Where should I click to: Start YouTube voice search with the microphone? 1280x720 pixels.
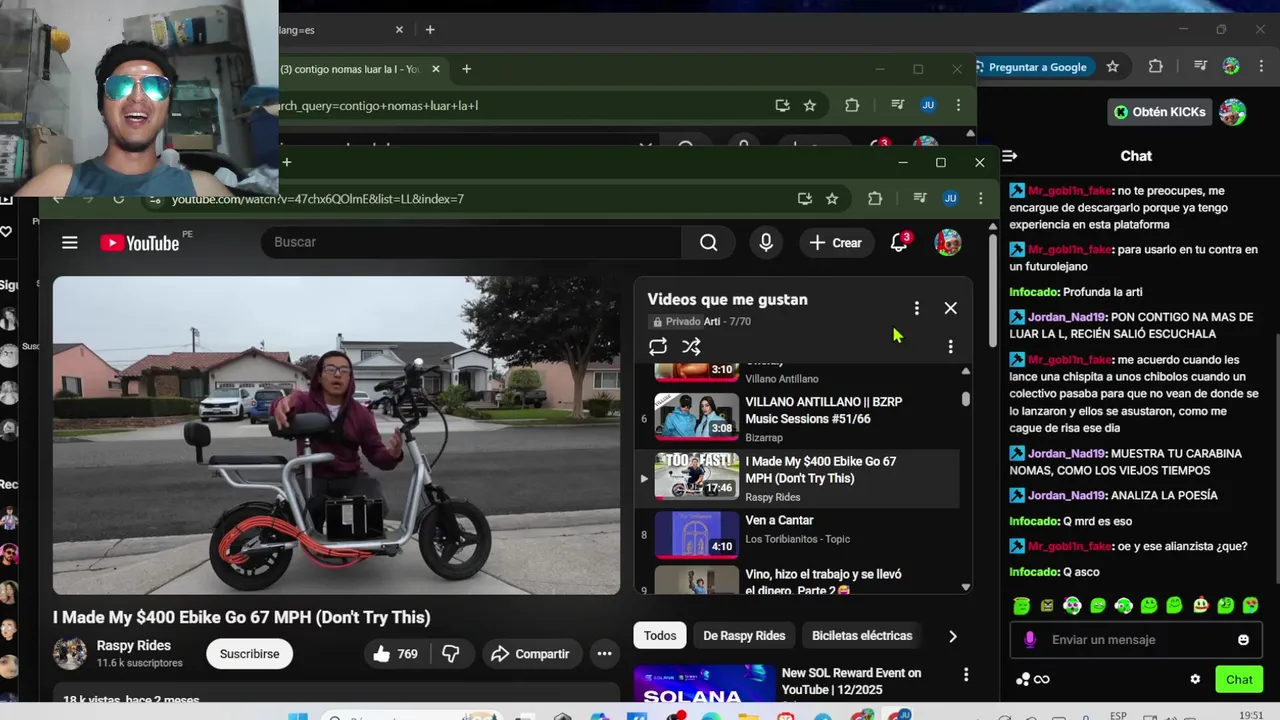[766, 242]
